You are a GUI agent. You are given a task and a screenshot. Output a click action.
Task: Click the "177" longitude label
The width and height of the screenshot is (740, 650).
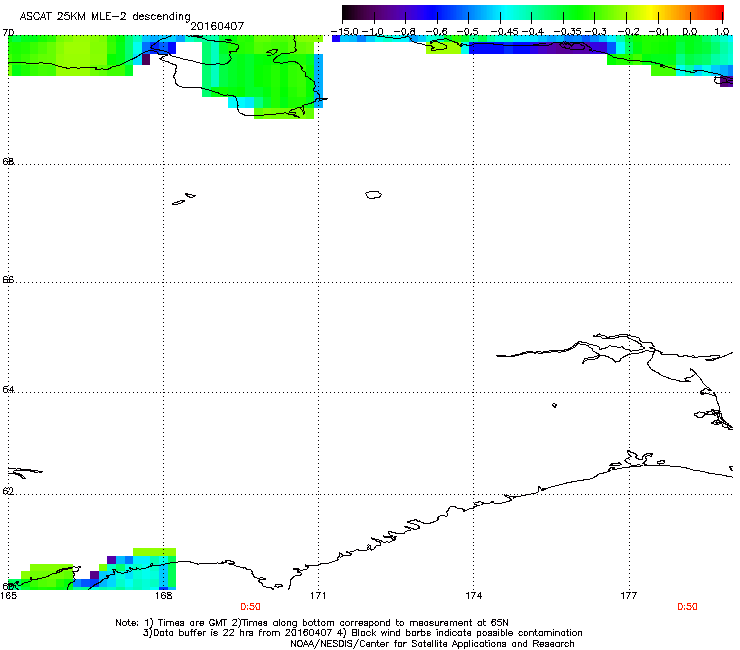coord(629,596)
